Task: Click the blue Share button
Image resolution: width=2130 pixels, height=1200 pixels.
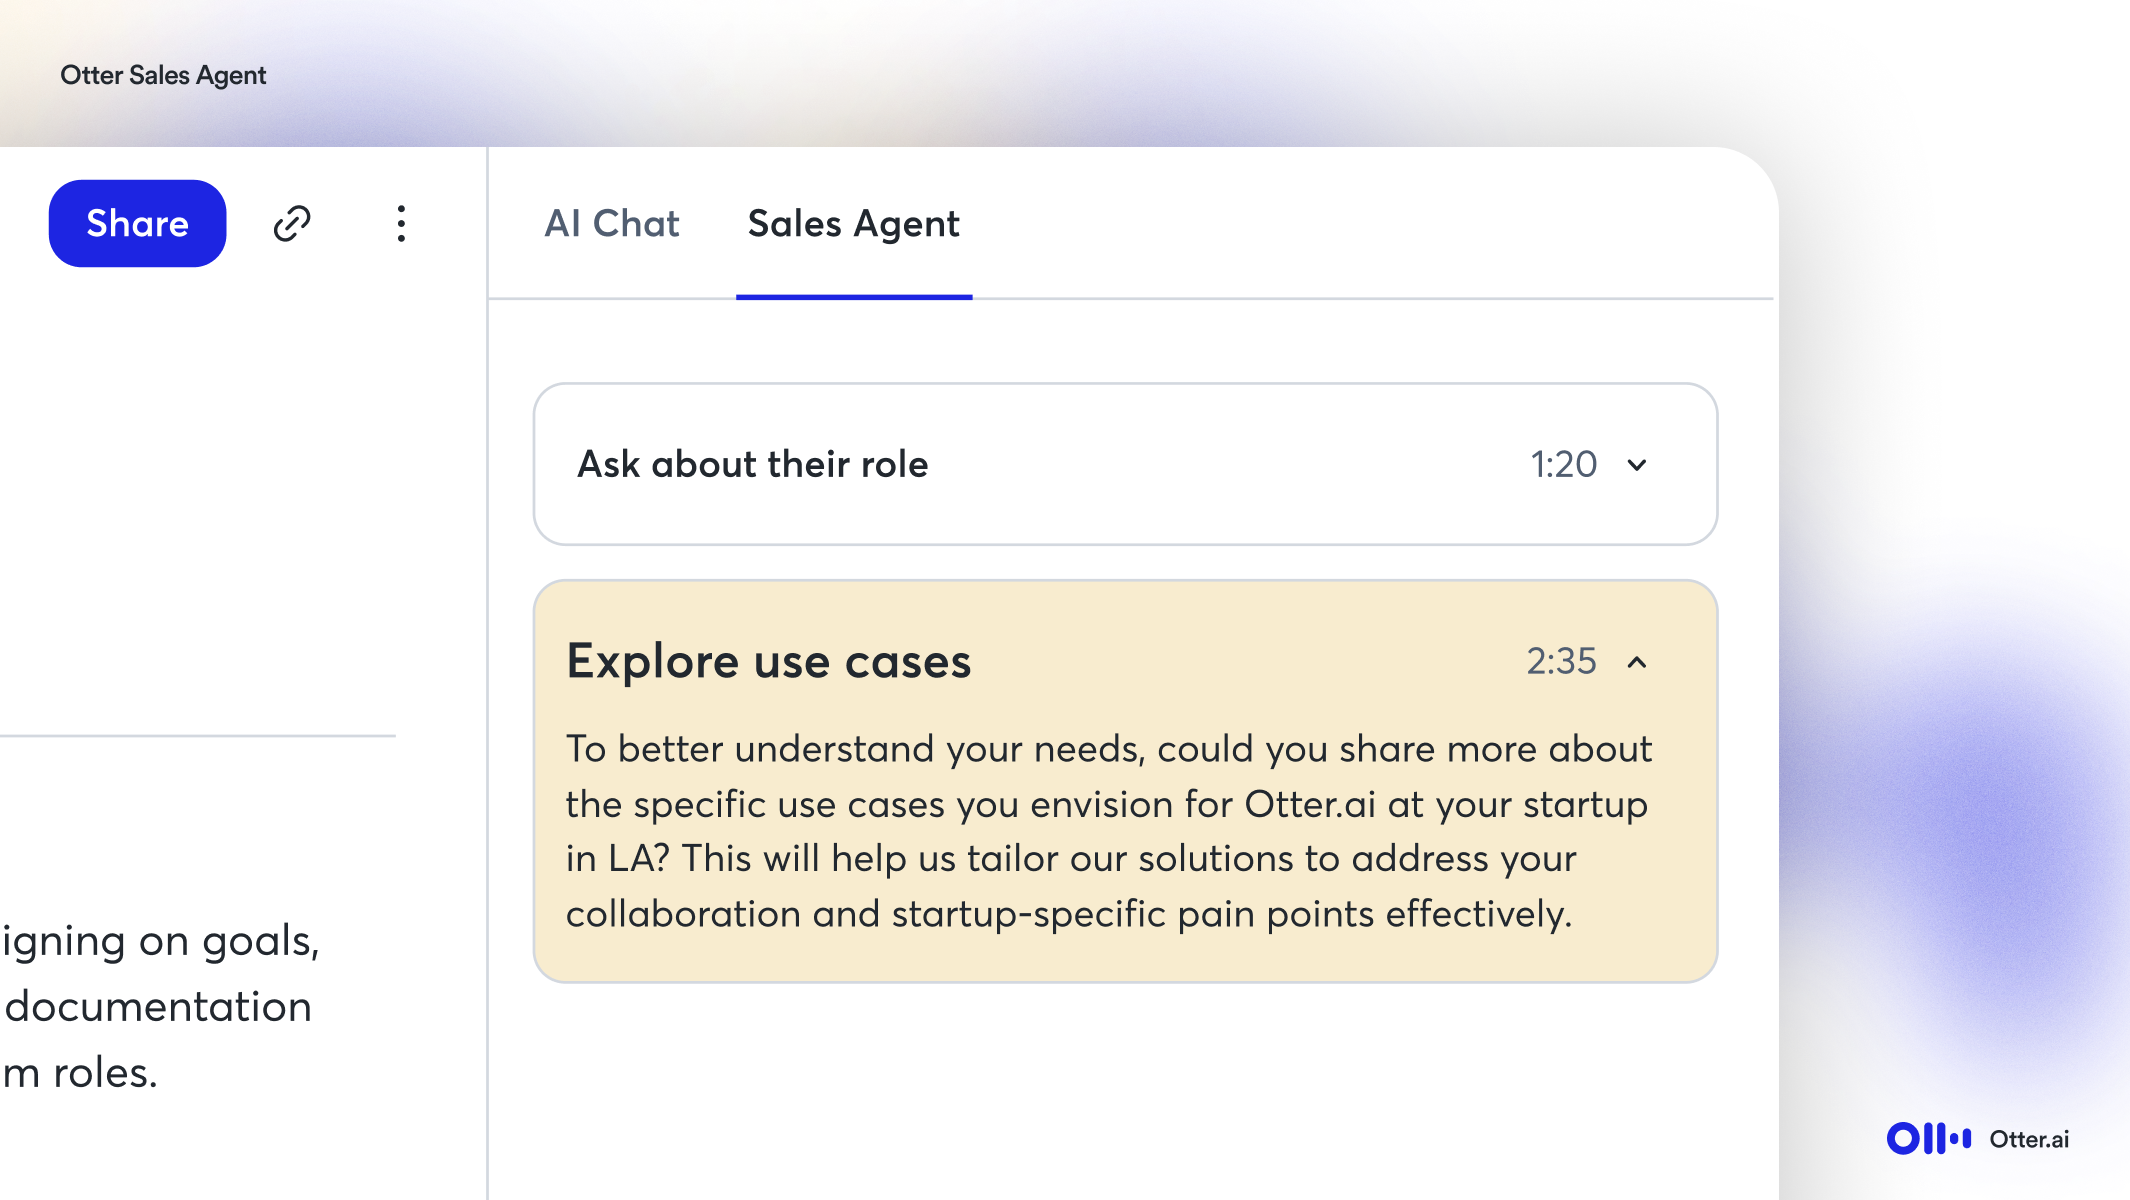Action: (x=137, y=223)
